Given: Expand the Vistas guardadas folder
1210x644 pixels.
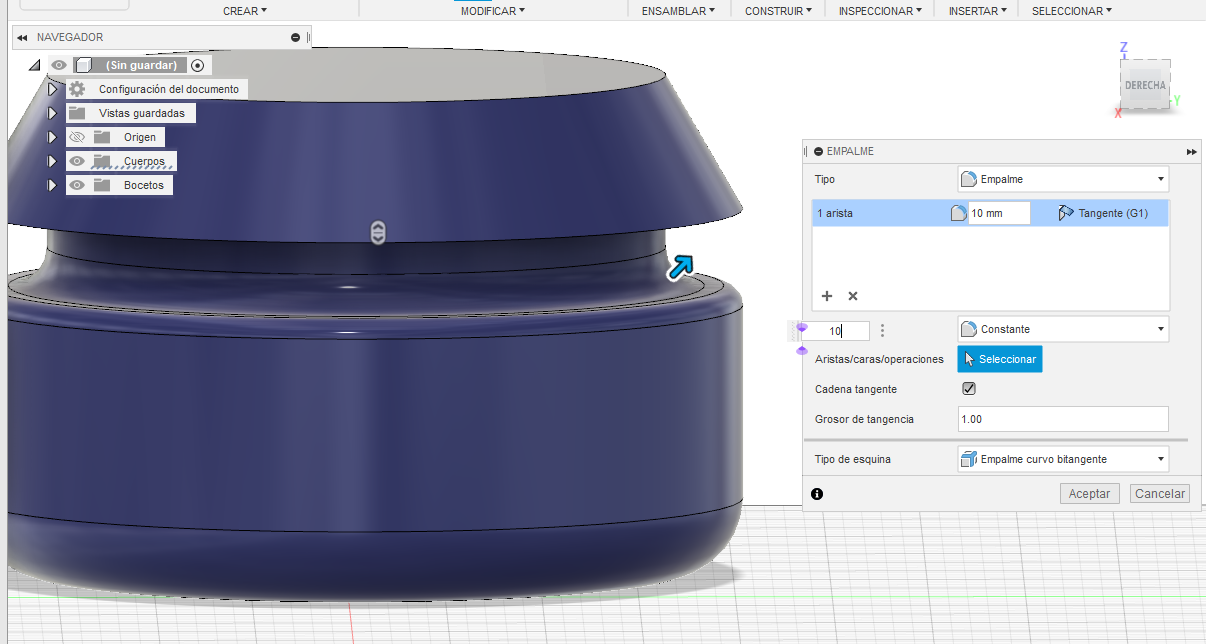Looking at the screenshot, I should tap(54, 113).
